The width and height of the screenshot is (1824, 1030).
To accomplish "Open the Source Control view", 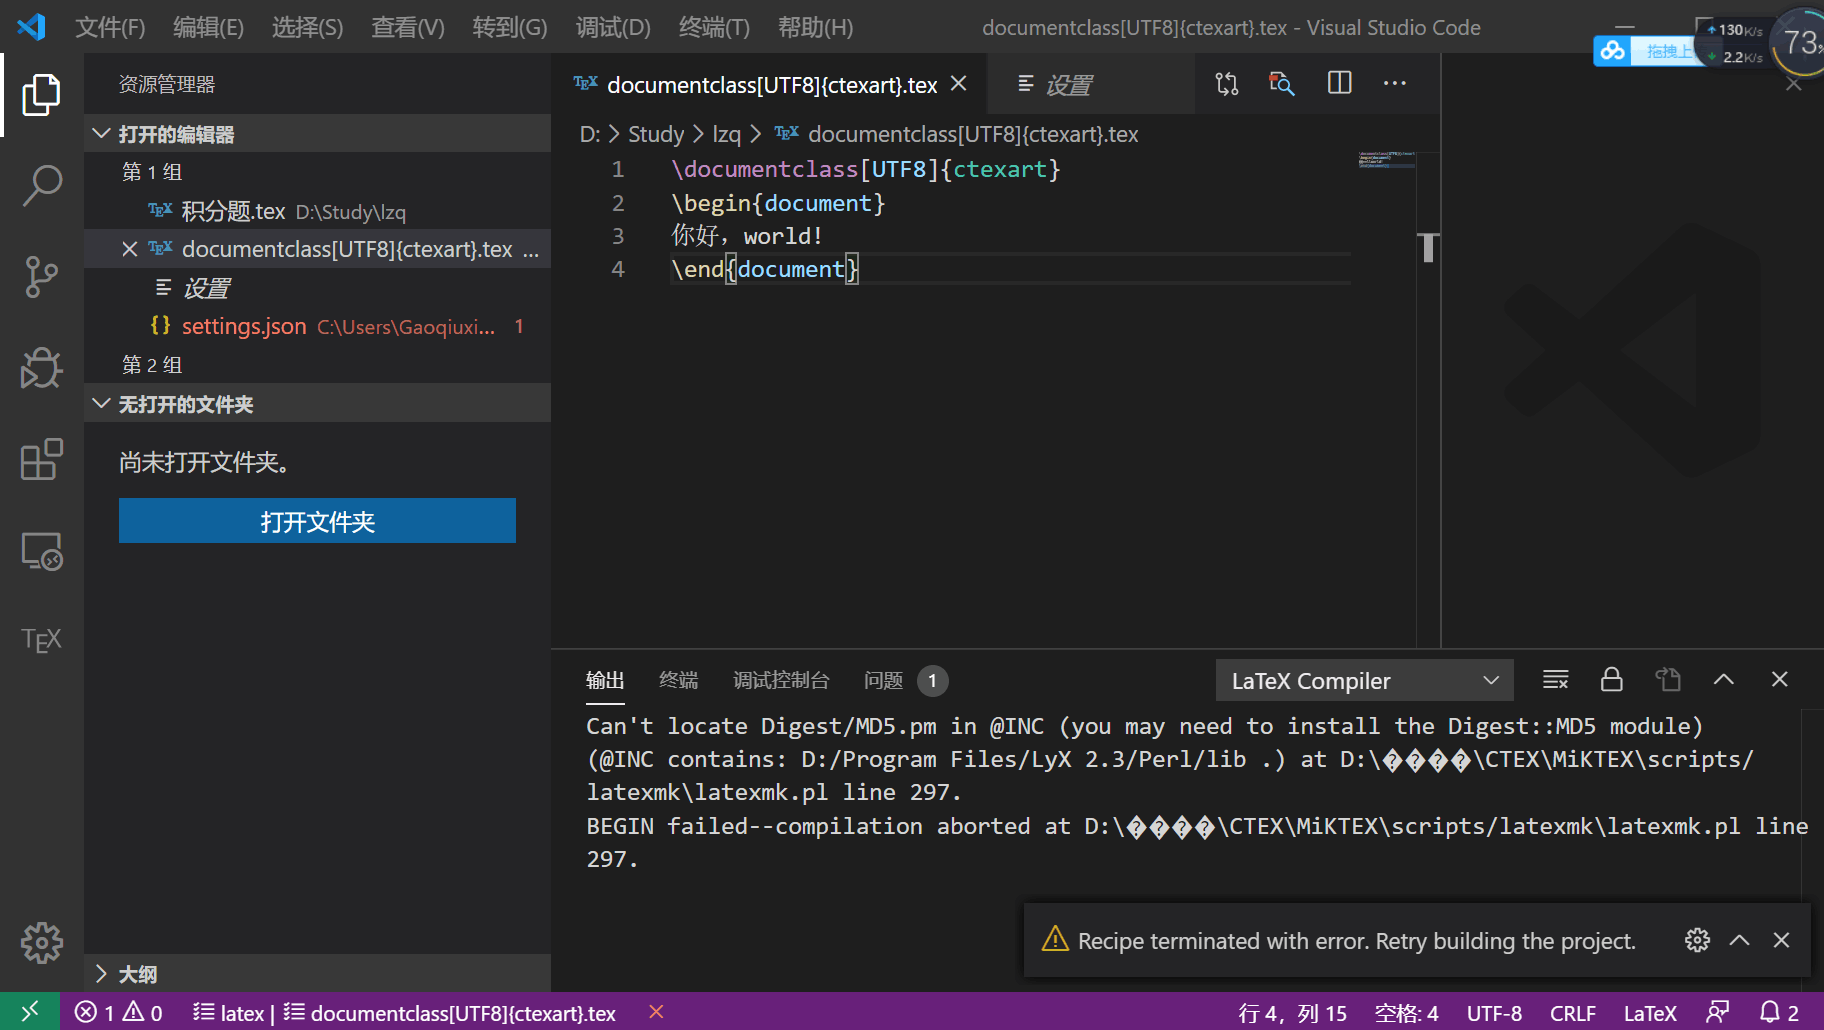I will (x=41, y=277).
